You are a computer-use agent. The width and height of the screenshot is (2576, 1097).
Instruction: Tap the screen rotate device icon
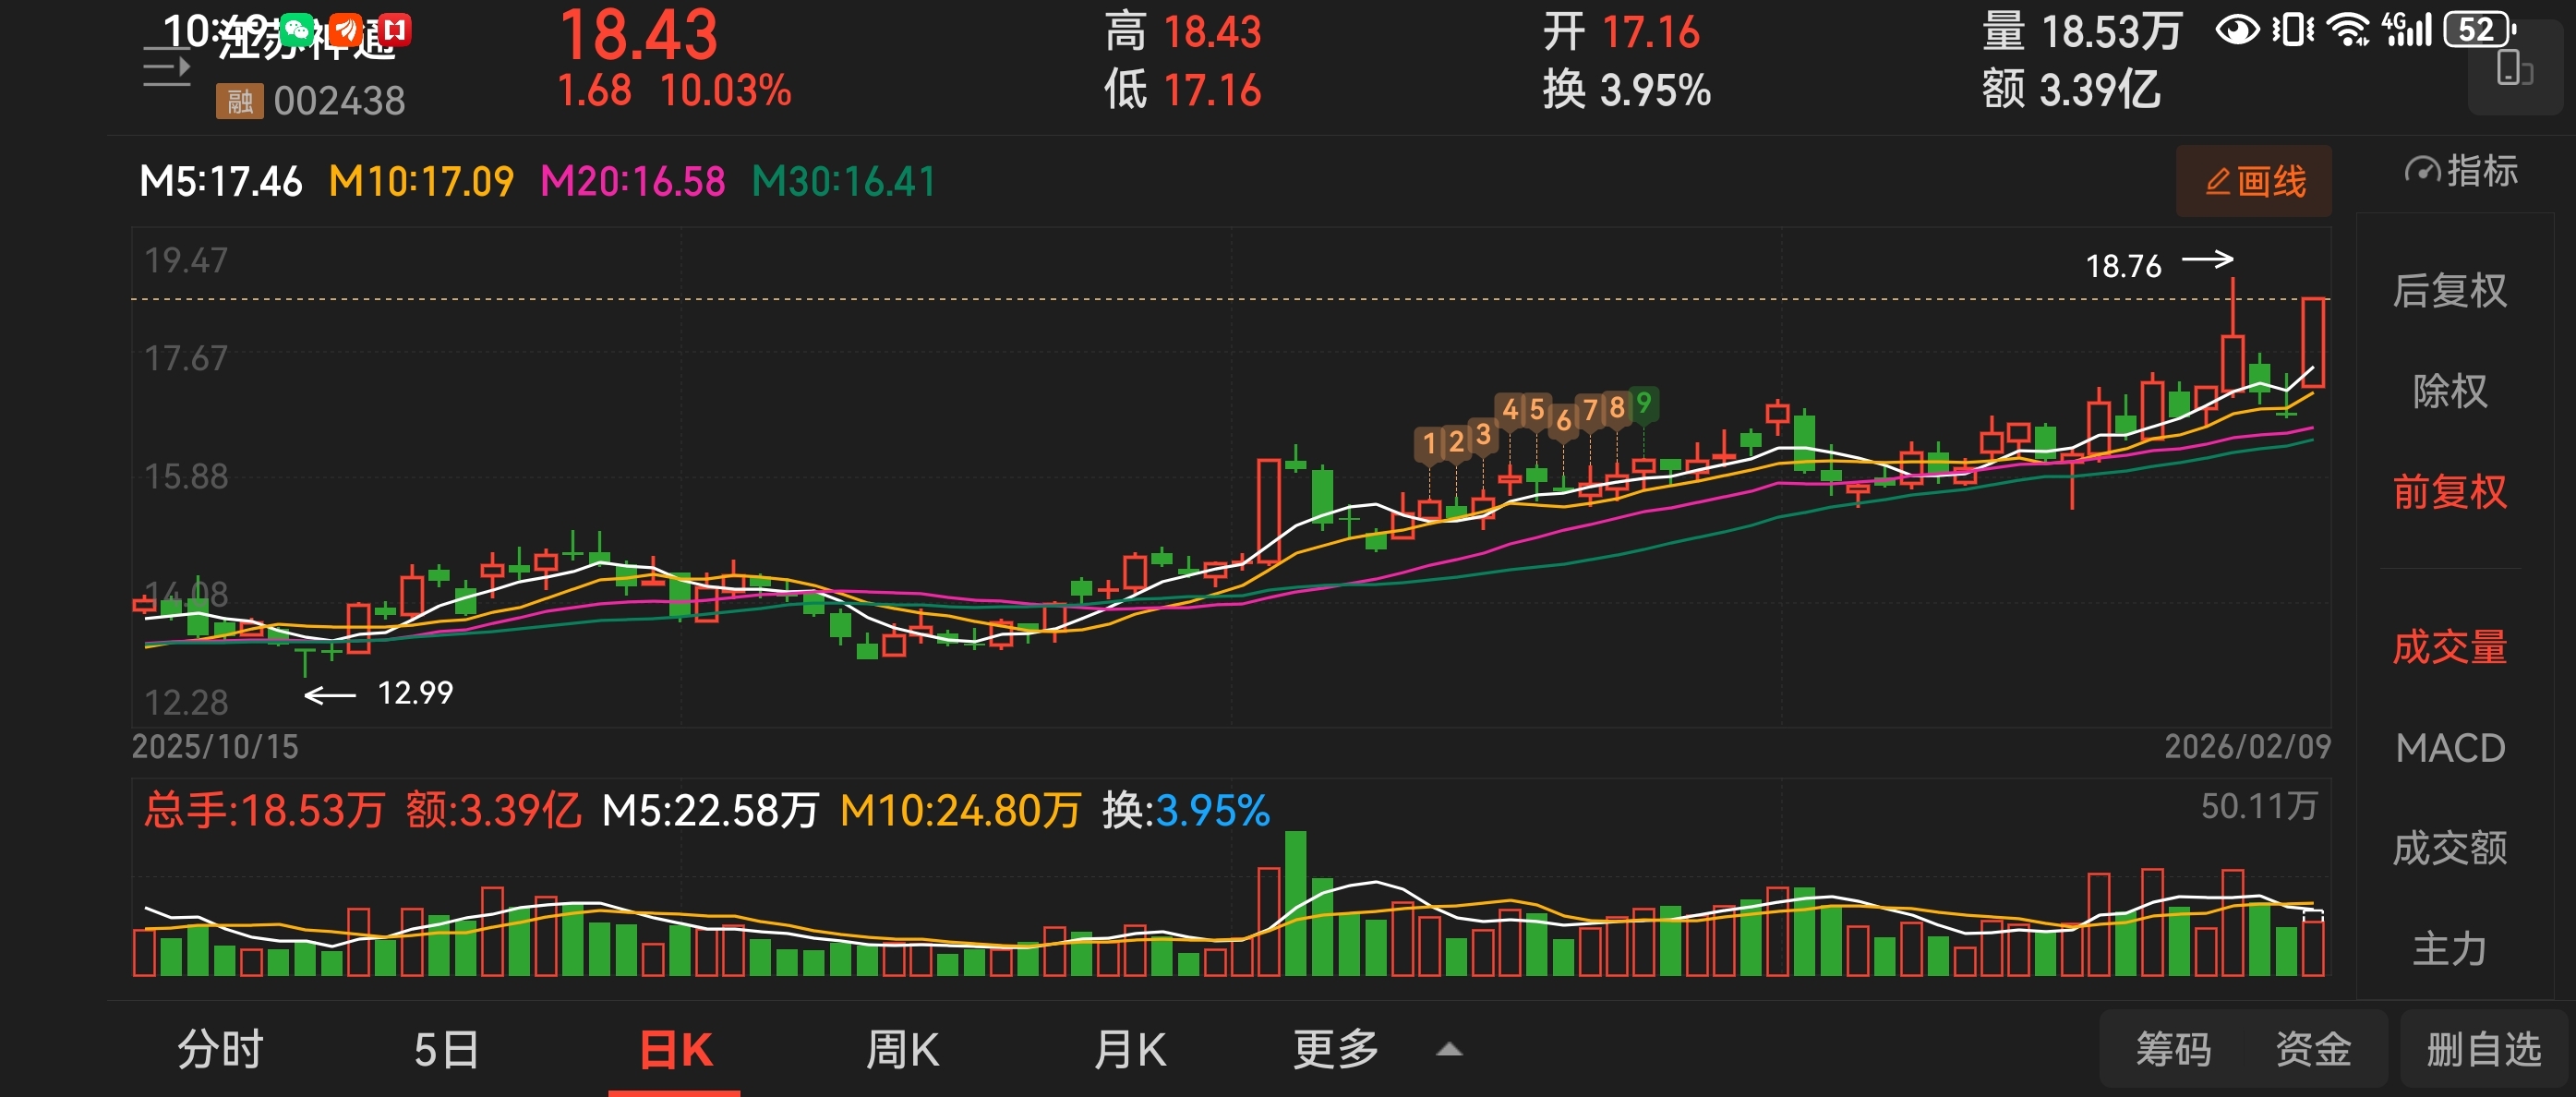(2514, 71)
